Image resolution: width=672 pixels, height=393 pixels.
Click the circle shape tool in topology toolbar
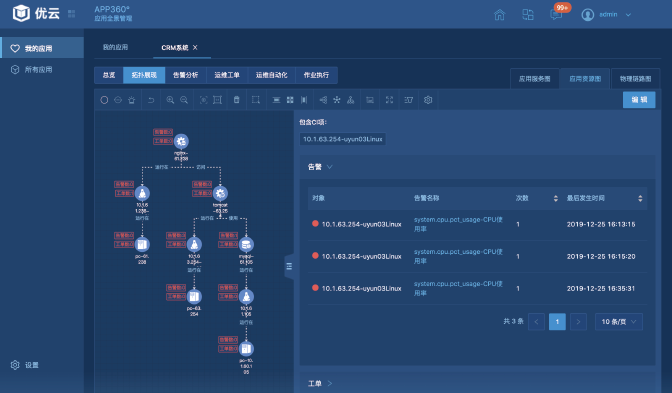(x=104, y=100)
